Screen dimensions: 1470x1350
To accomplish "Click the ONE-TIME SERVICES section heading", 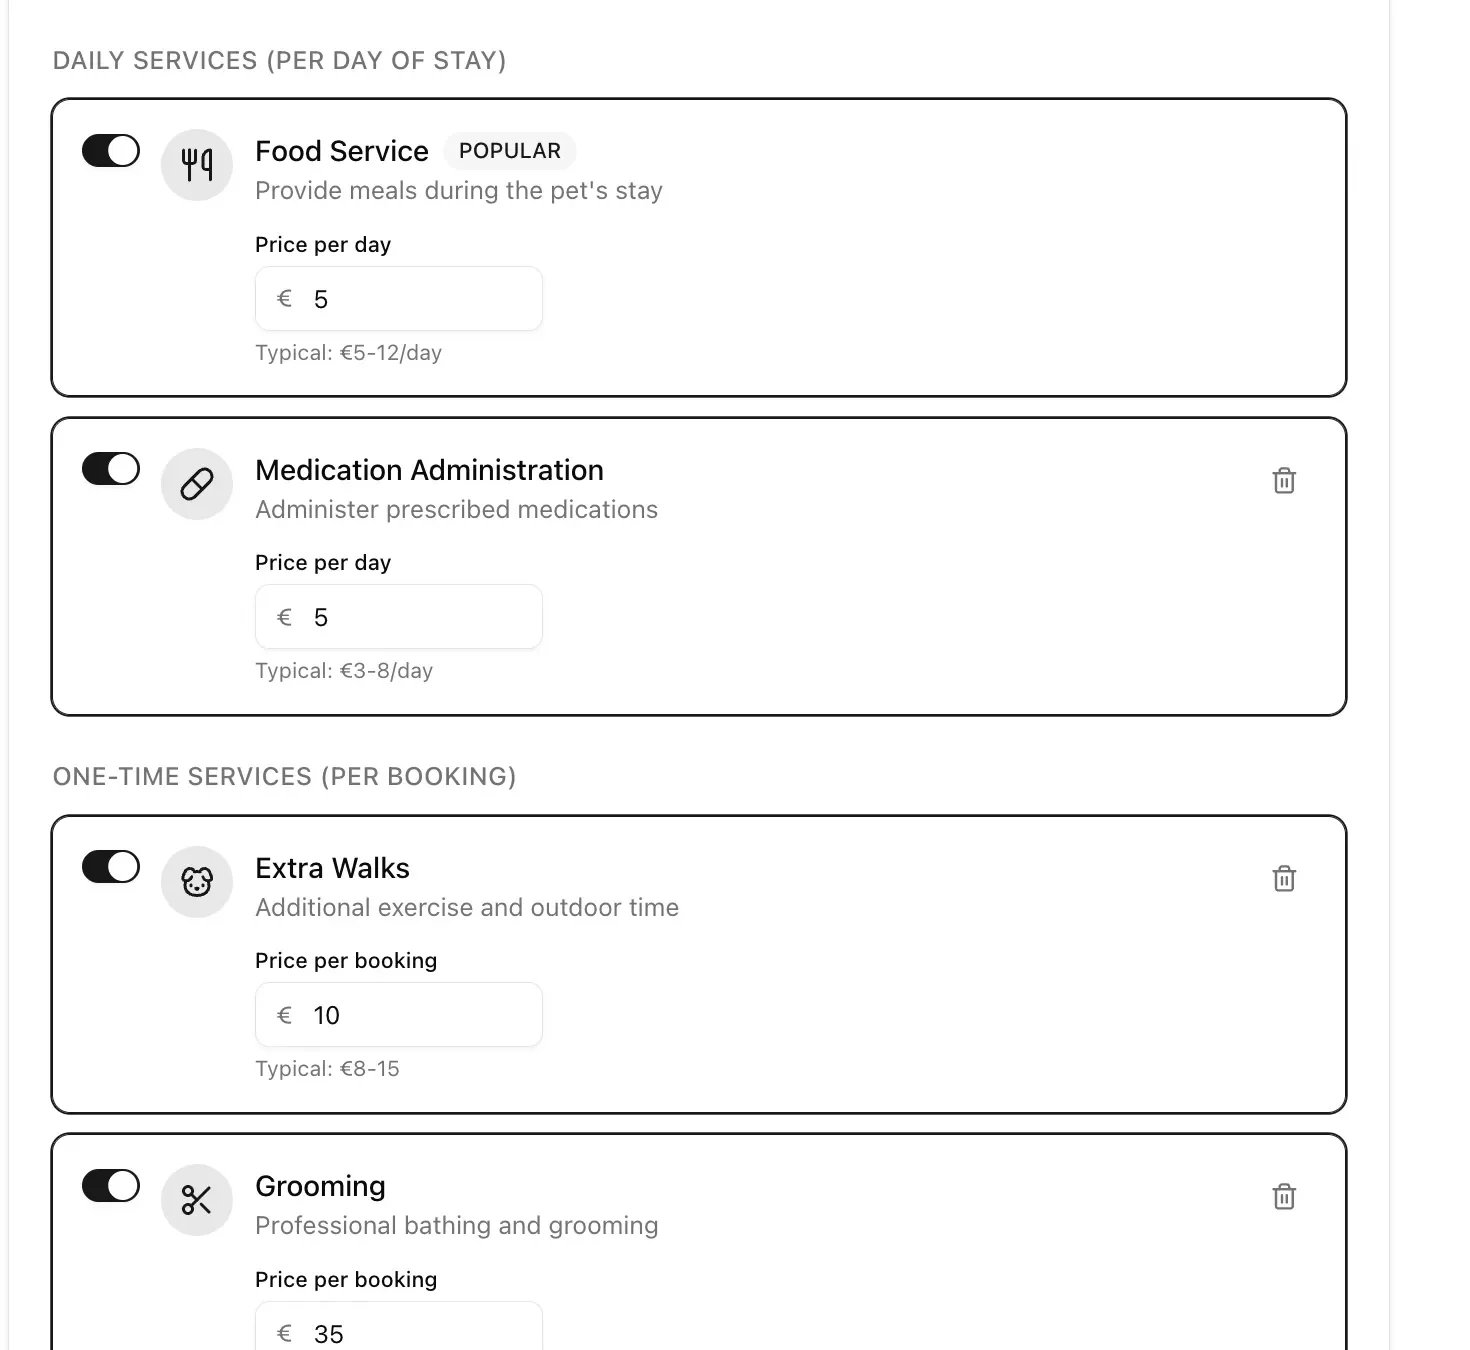I will pos(286,776).
